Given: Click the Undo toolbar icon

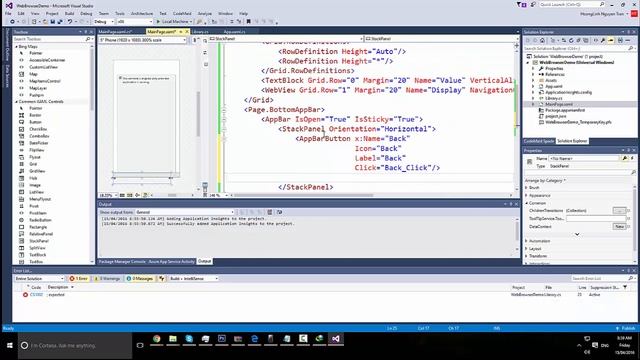Looking at the screenshot, I should pos(70,22).
